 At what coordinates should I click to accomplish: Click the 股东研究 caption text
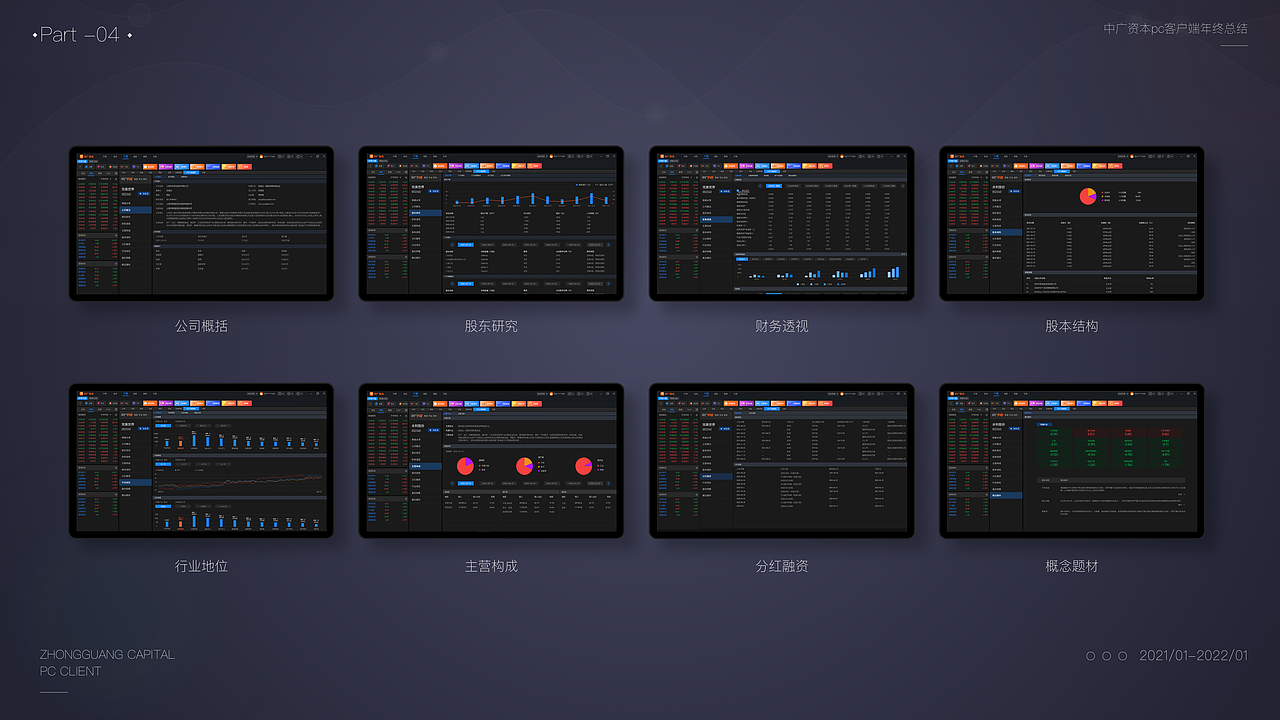[x=491, y=326]
